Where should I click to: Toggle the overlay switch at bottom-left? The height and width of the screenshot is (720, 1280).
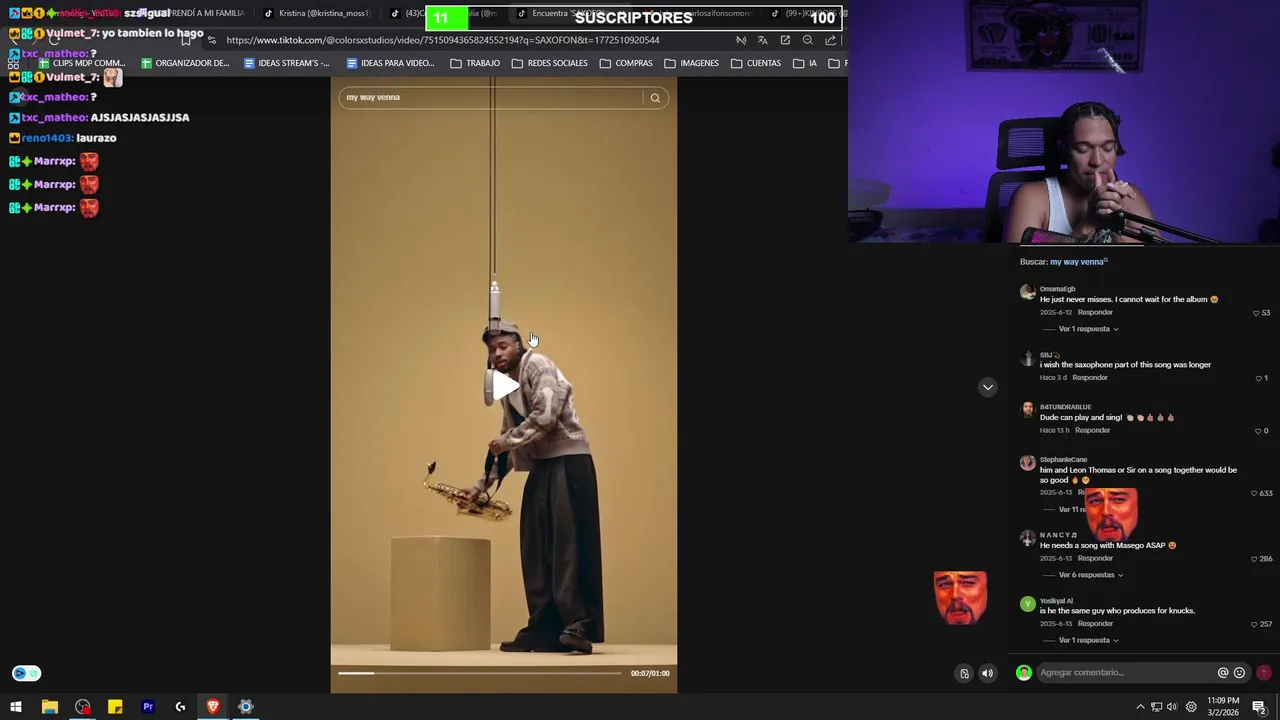pyautogui.click(x=26, y=673)
